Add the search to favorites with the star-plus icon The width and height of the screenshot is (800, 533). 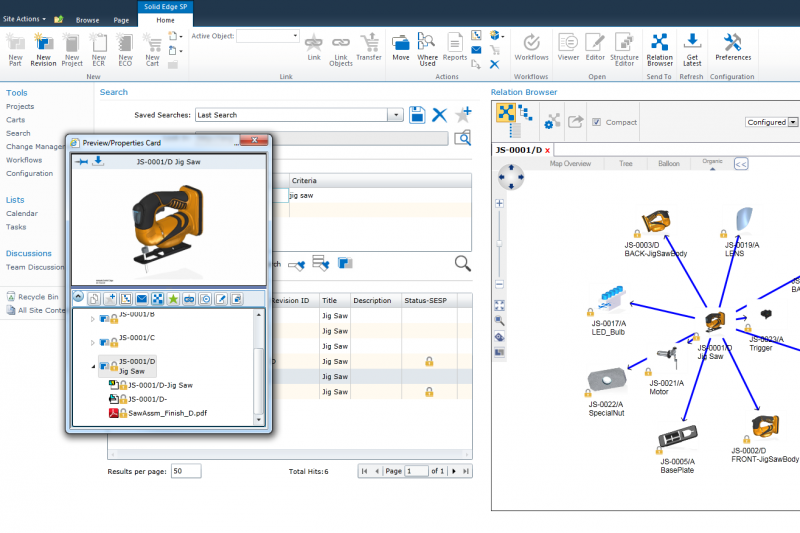click(463, 114)
